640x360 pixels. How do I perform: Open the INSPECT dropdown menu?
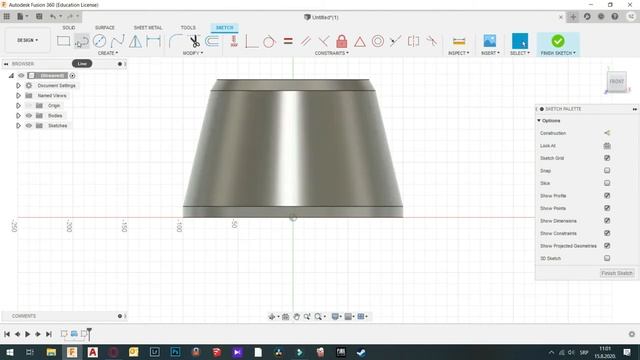pos(459,53)
